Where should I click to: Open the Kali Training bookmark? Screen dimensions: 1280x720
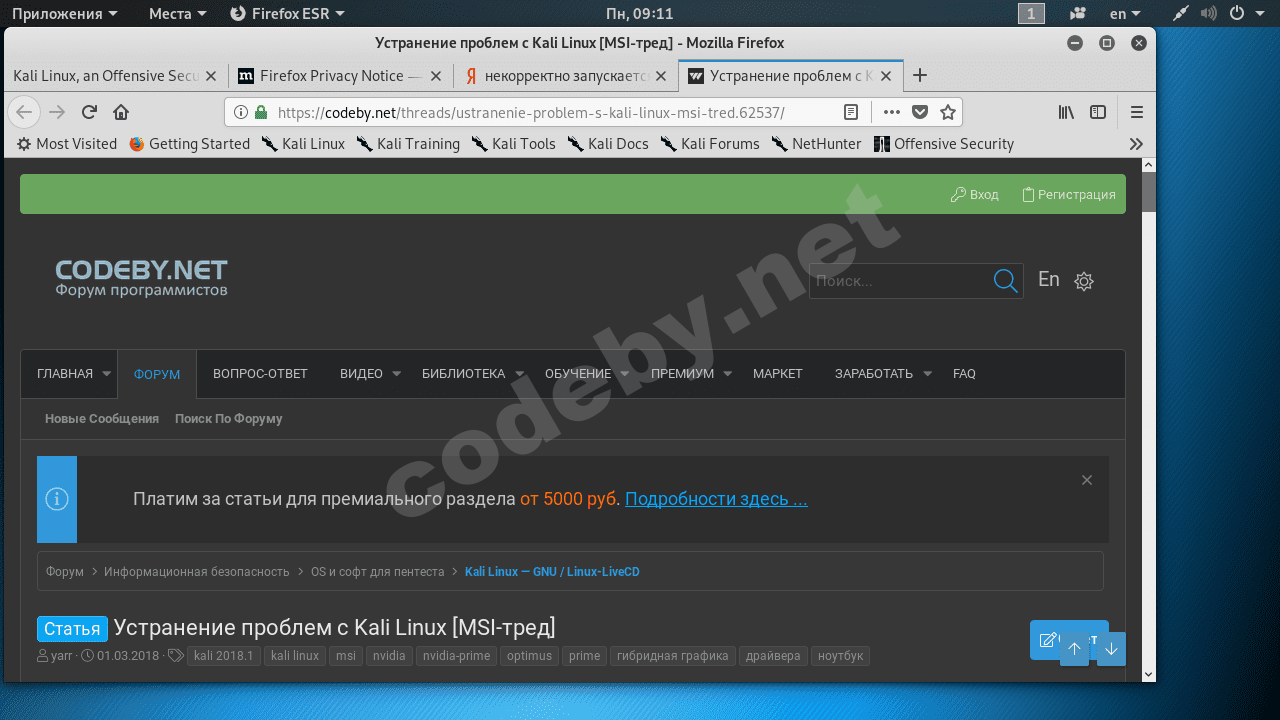pos(408,144)
